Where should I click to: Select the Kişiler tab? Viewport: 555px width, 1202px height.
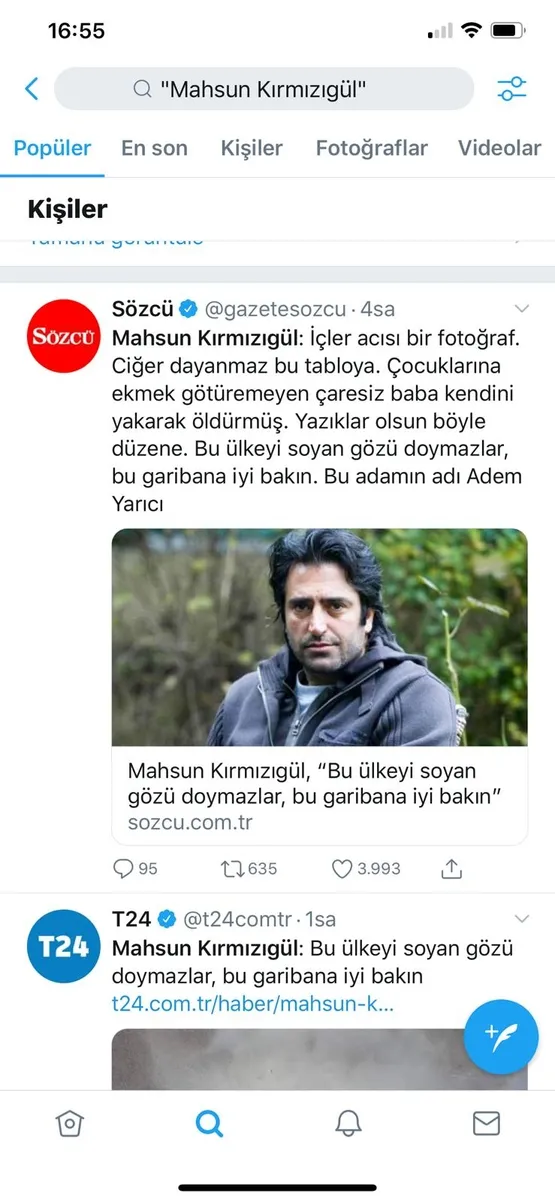252,148
